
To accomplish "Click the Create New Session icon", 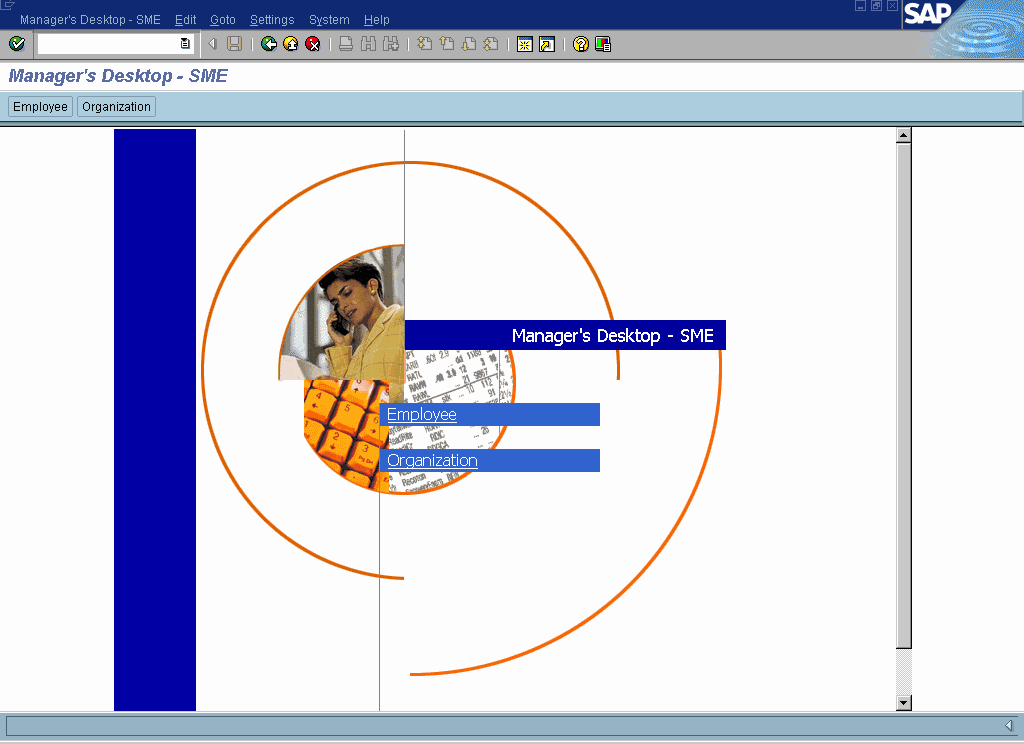I will tap(524, 44).
